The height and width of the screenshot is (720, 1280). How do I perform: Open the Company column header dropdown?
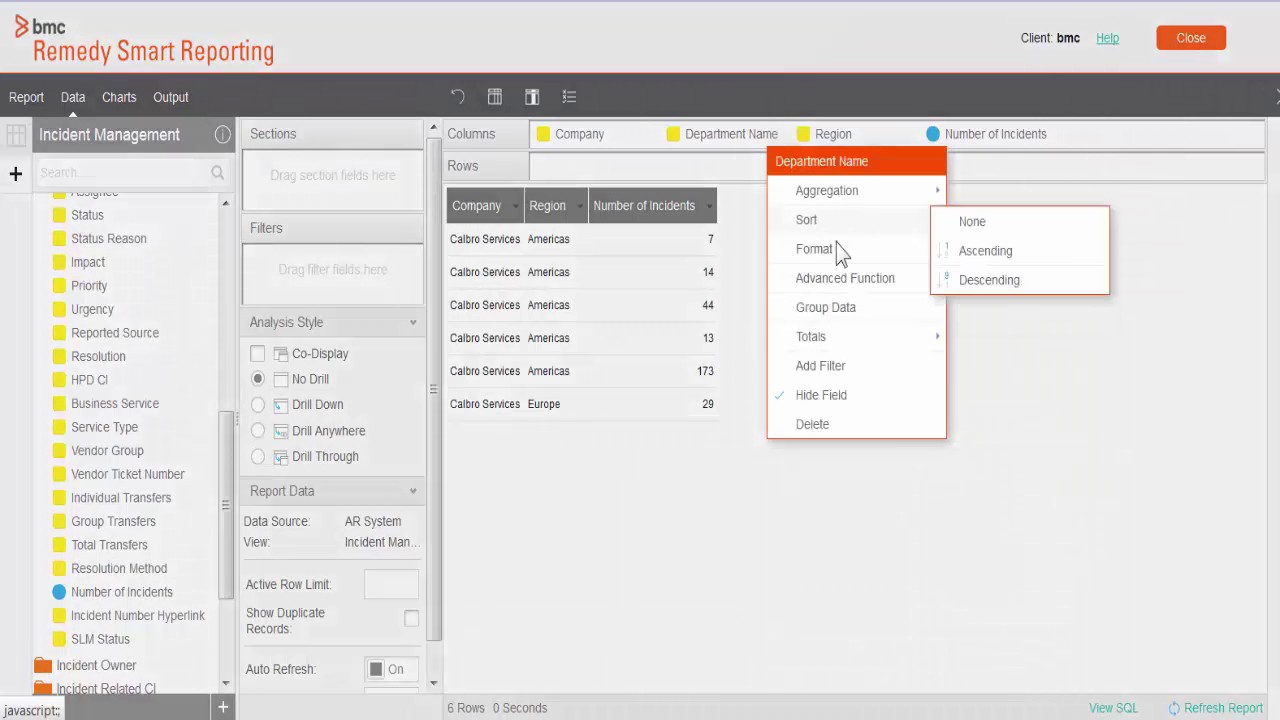click(x=516, y=206)
